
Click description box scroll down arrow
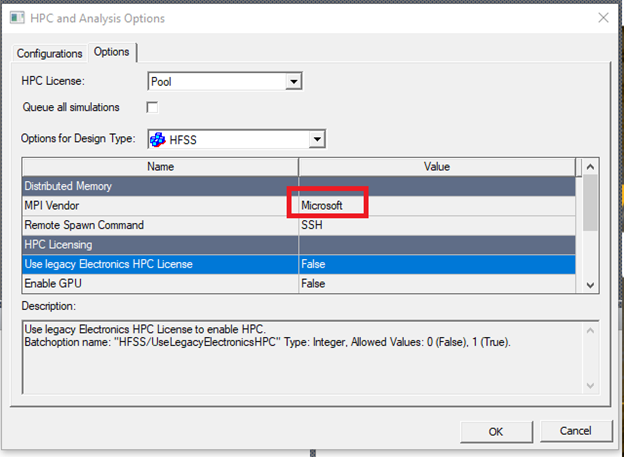point(590,386)
